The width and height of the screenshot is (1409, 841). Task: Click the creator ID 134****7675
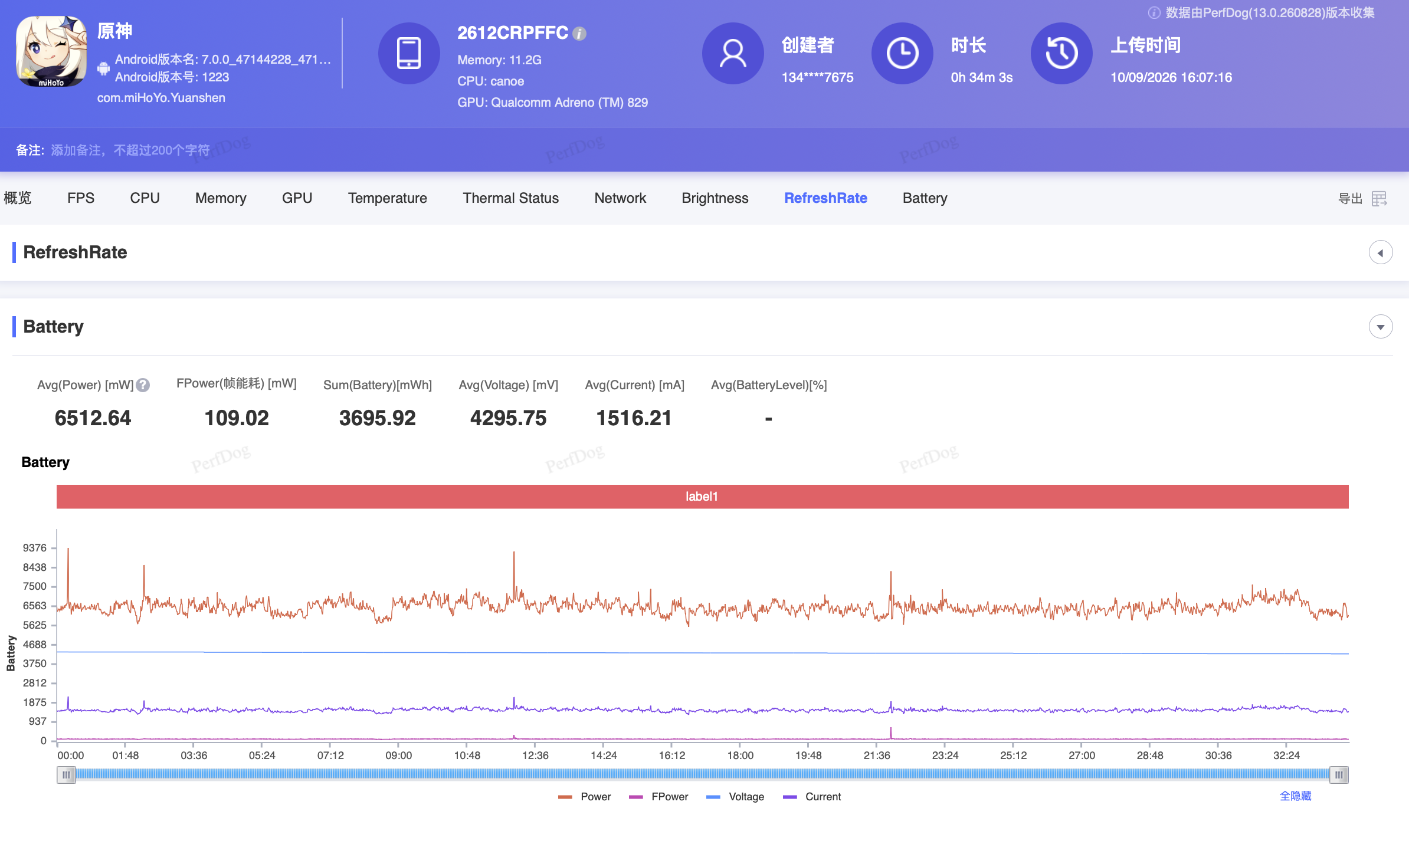click(x=818, y=77)
